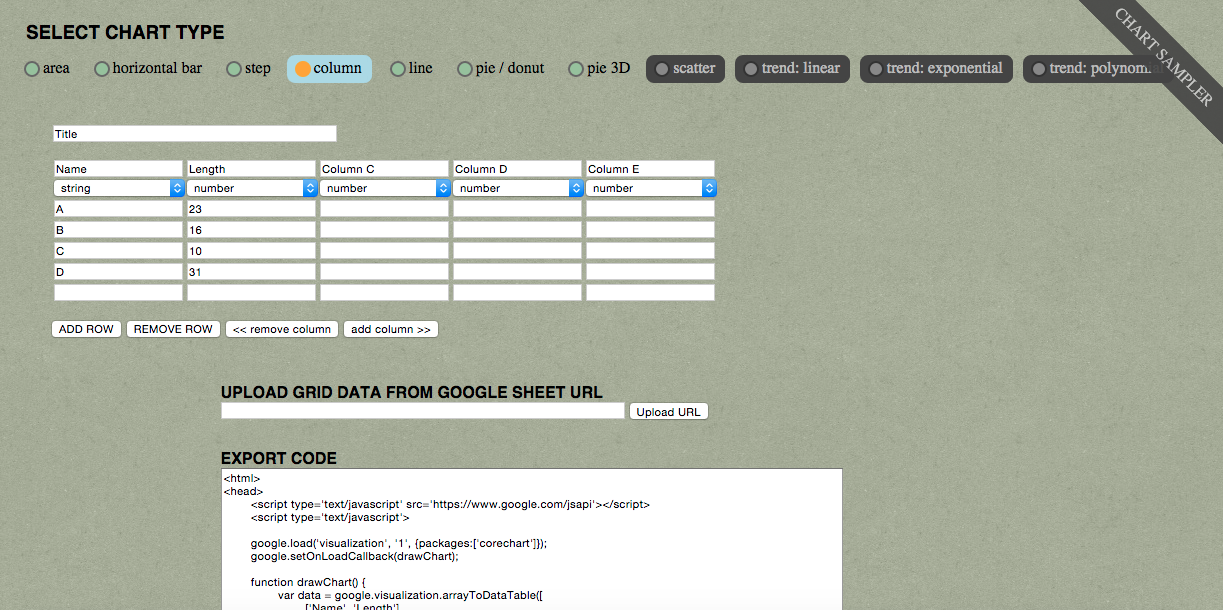Screen dimensions: 1223x610
Task: Click the Google Sheet URL input box
Action: point(423,411)
